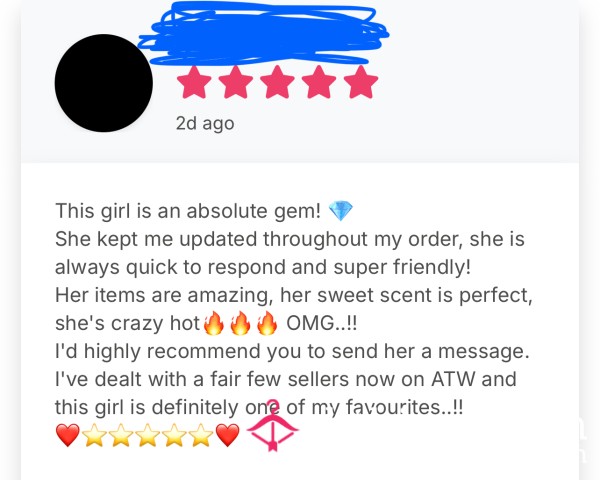Click the pink bow and arrow logo

coord(273,425)
